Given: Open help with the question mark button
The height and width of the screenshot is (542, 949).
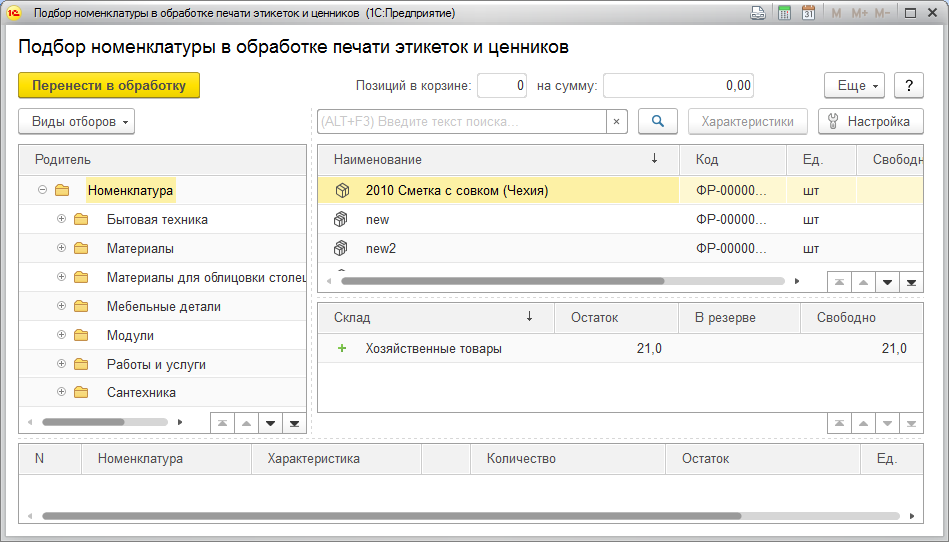Looking at the screenshot, I should click(908, 86).
